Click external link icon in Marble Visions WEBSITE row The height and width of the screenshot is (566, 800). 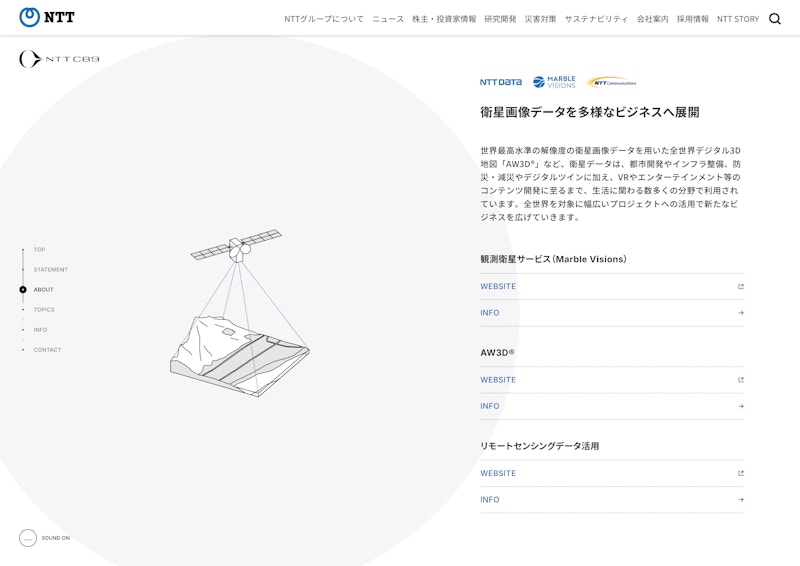pos(741,286)
